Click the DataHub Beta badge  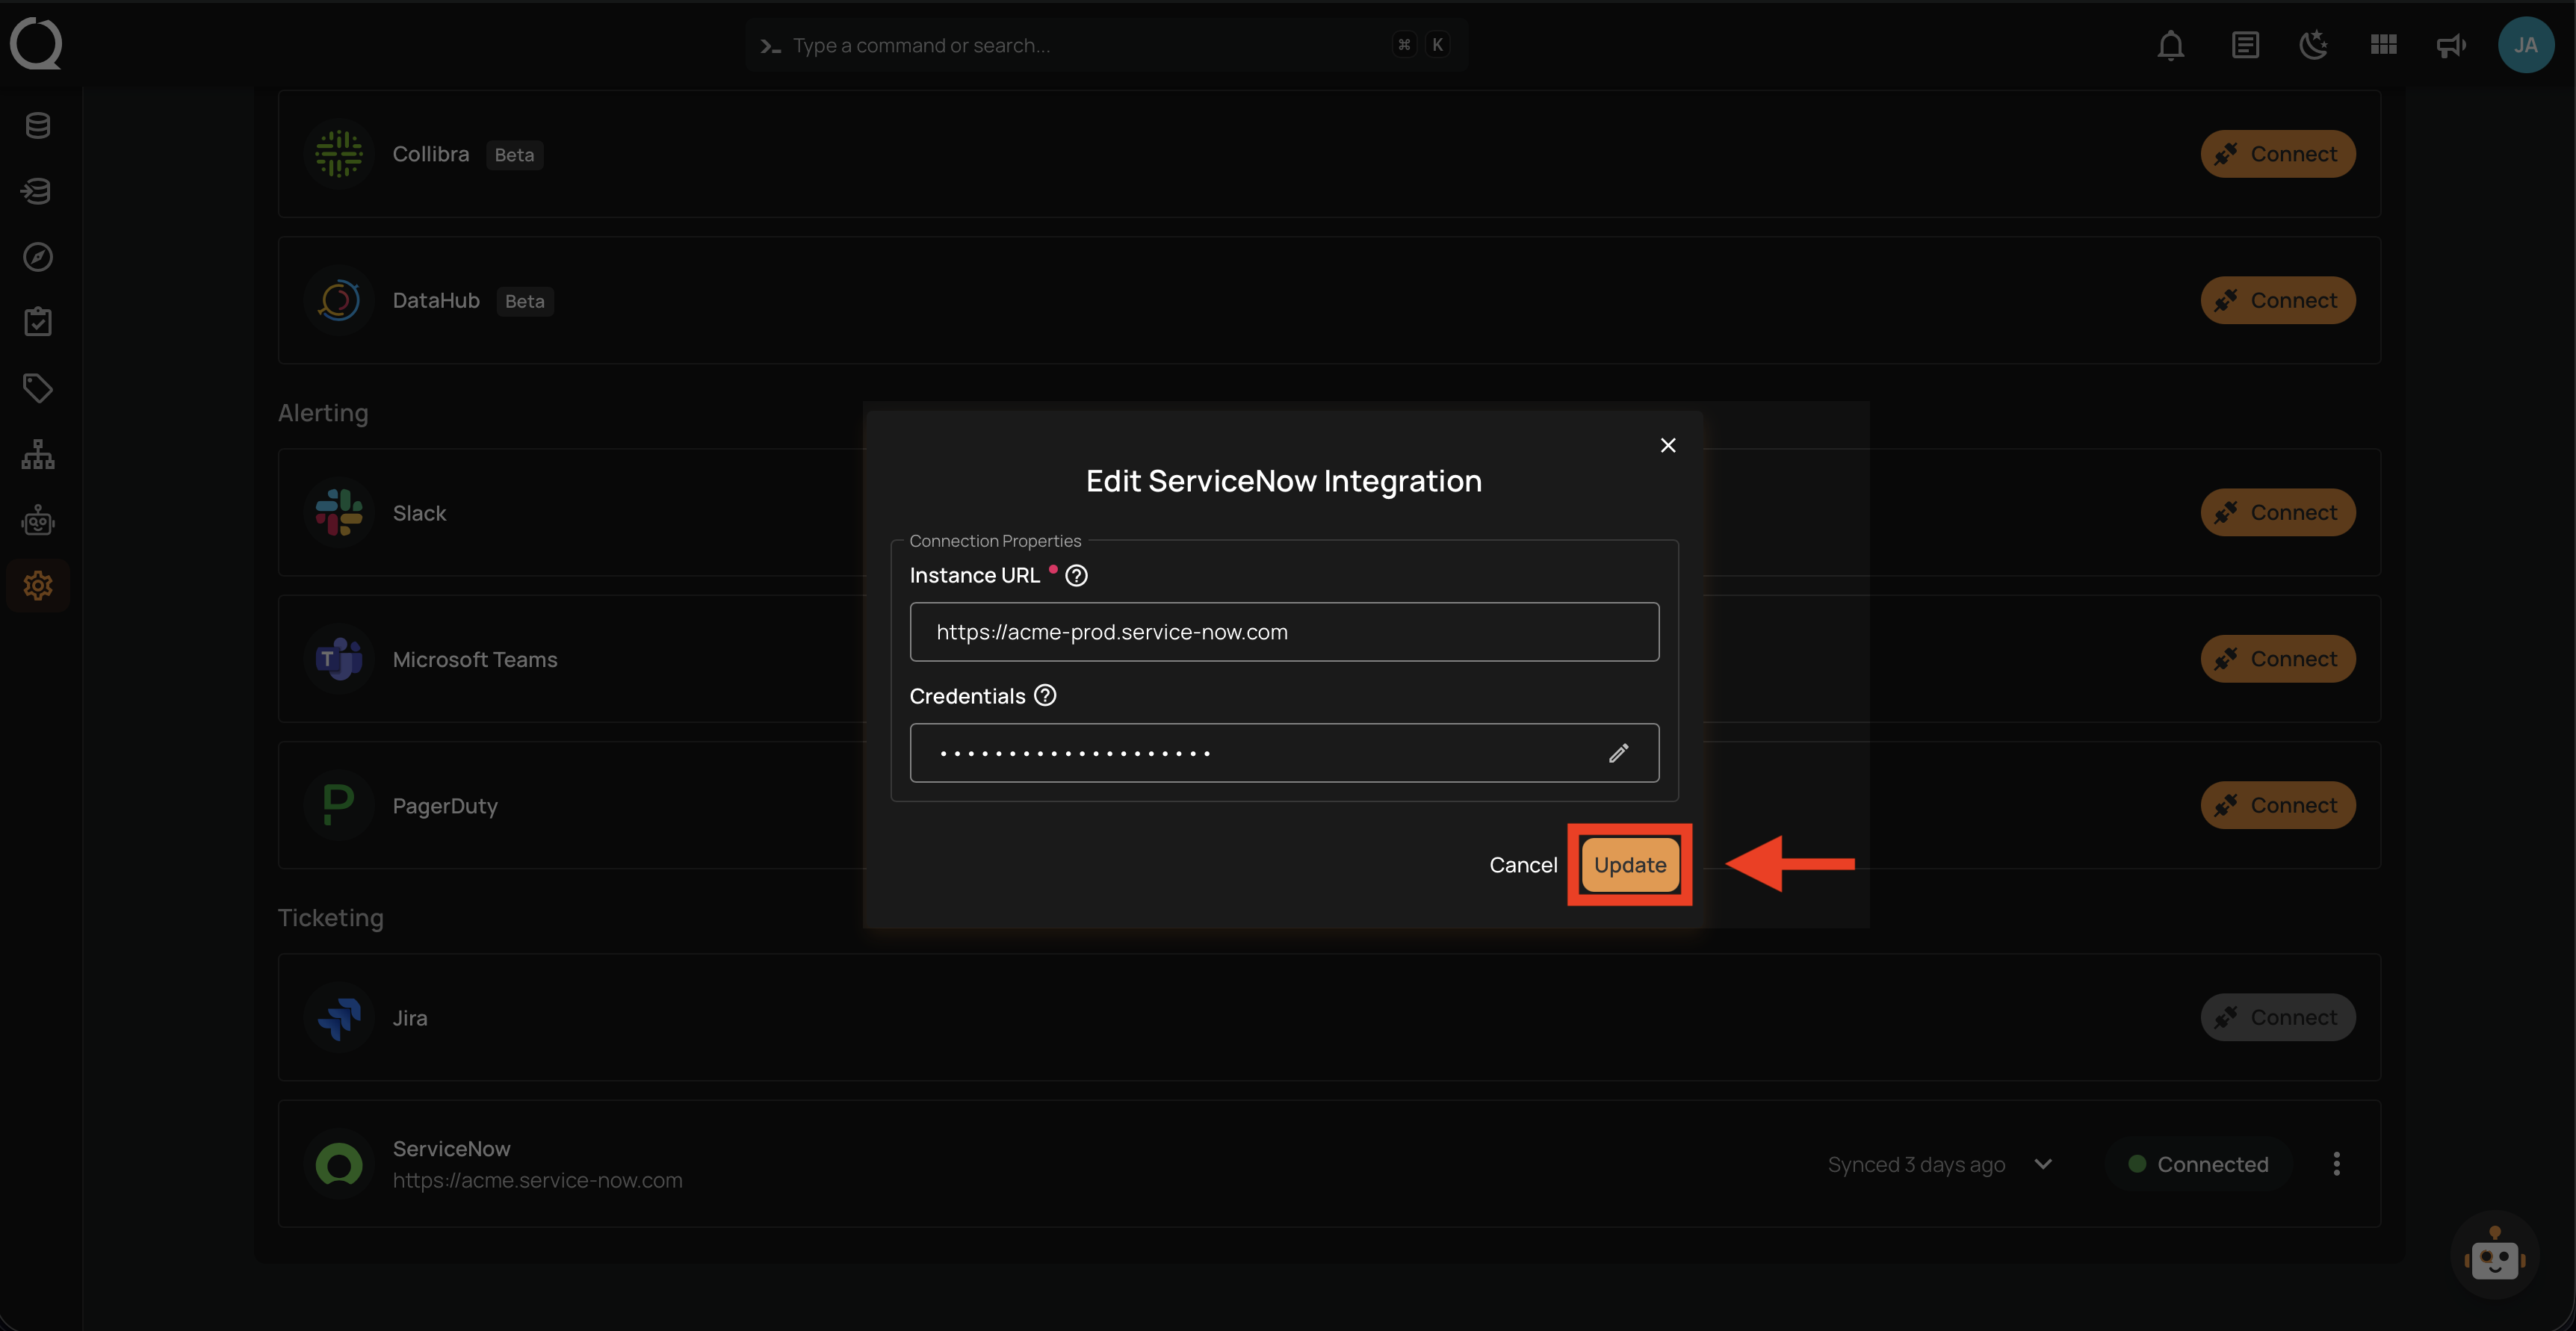(525, 301)
